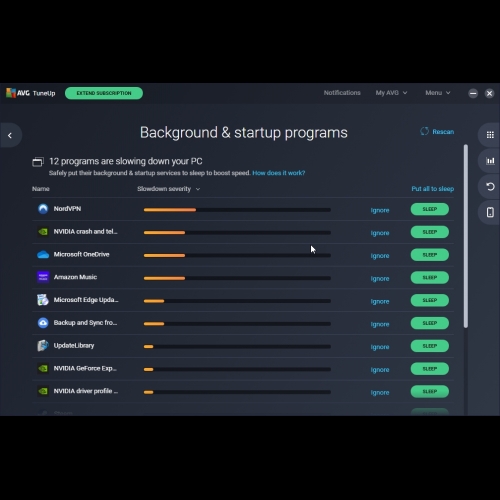Image resolution: width=500 pixels, height=500 pixels.
Task: Click the NVIDIA GeForce Exp... name text
Action: 85,368
